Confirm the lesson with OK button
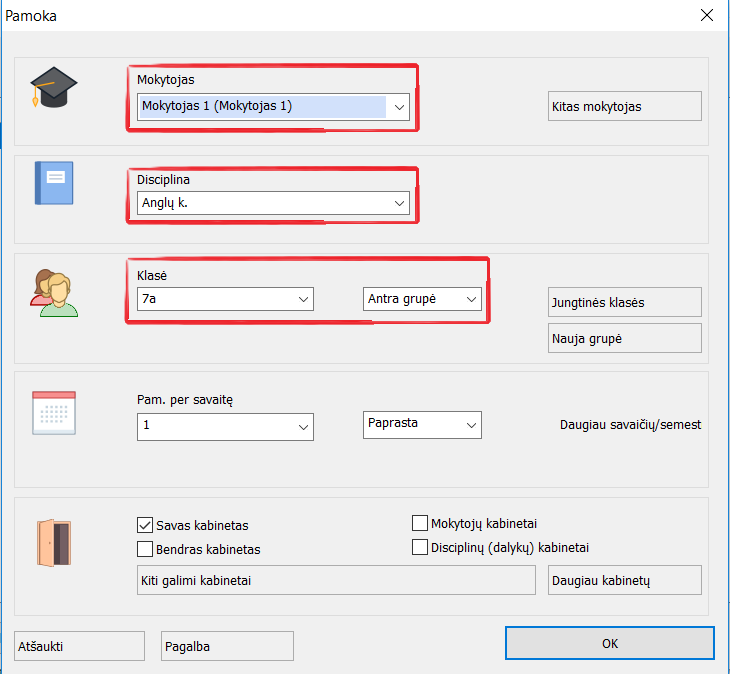 tap(610, 643)
